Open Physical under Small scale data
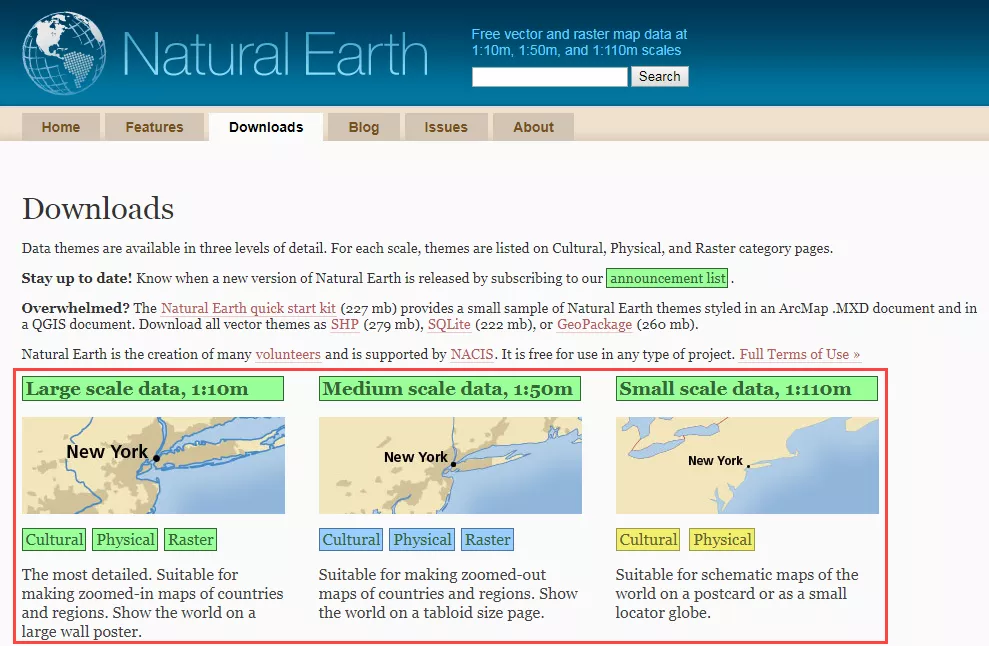Screen dimensions: 989x646 point(722,539)
